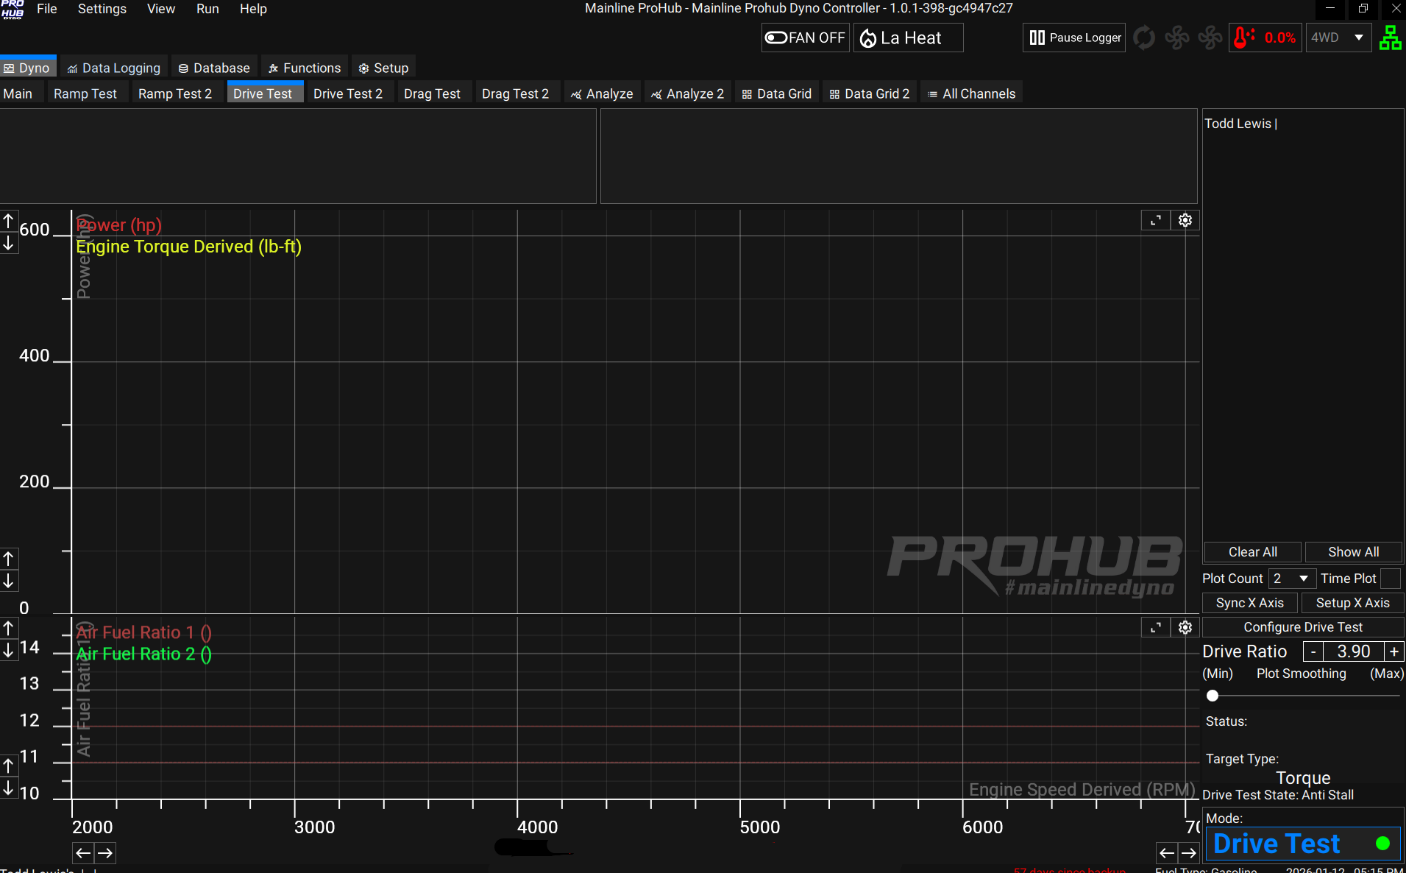This screenshot has height=873, width=1406.
Task: Open the 4WD drive mode dropdown
Action: [1338, 38]
